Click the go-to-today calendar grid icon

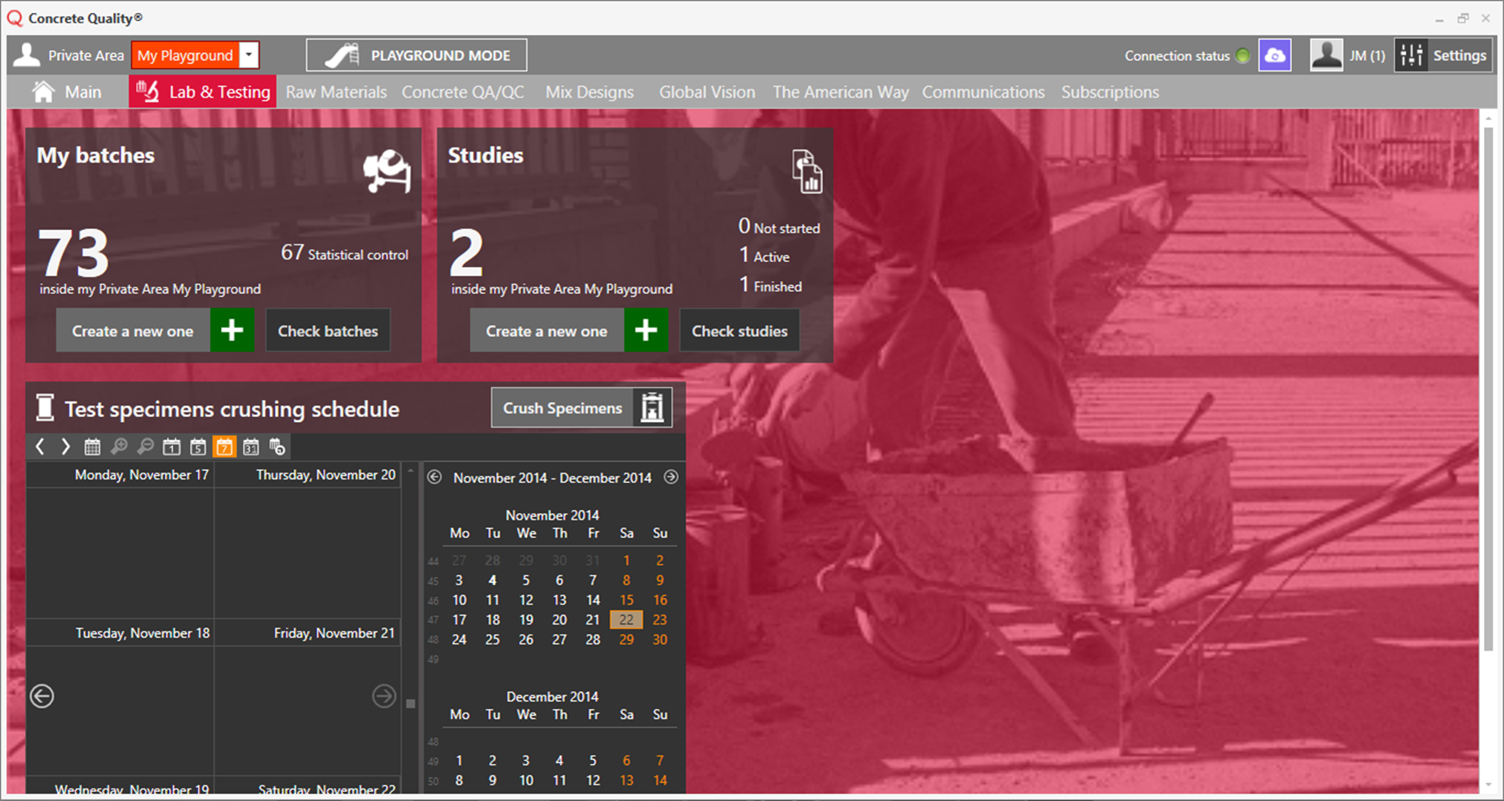[x=92, y=447]
